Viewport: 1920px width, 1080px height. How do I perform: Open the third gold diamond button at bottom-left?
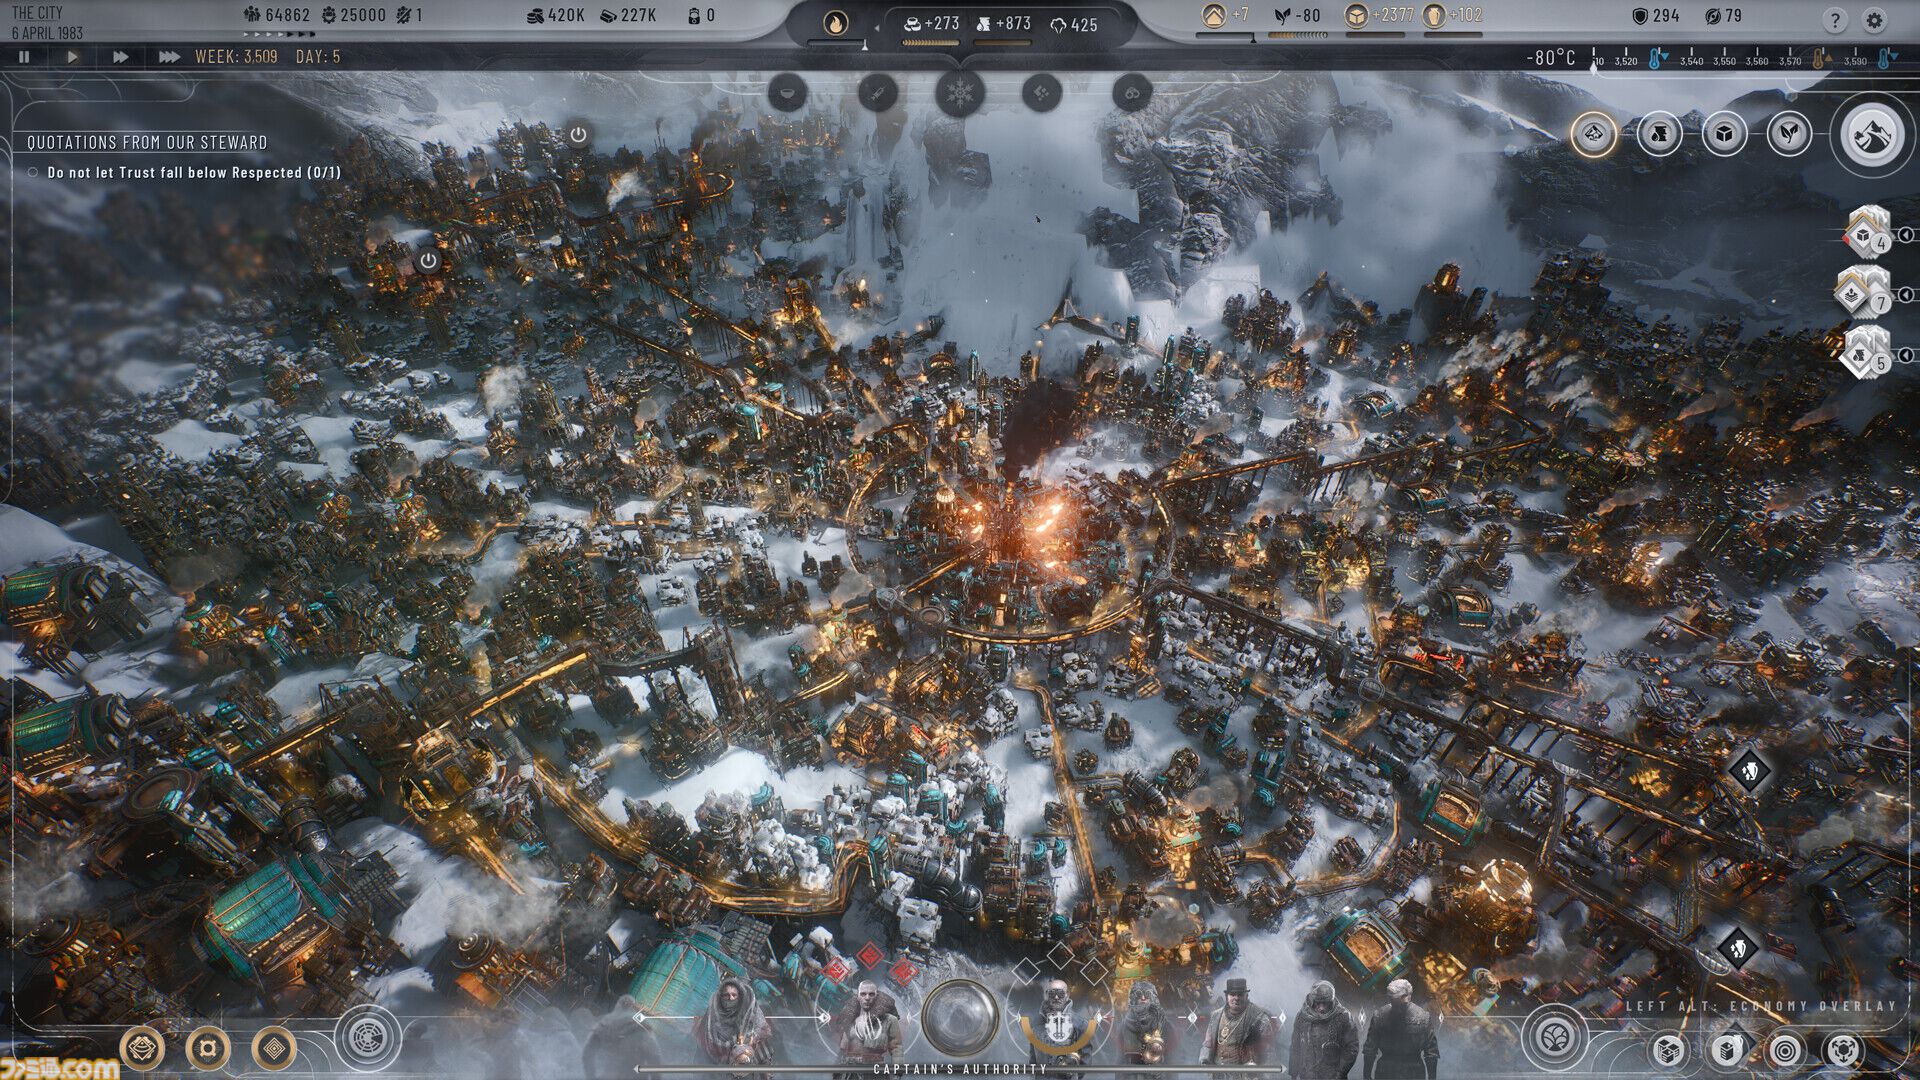(274, 1049)
